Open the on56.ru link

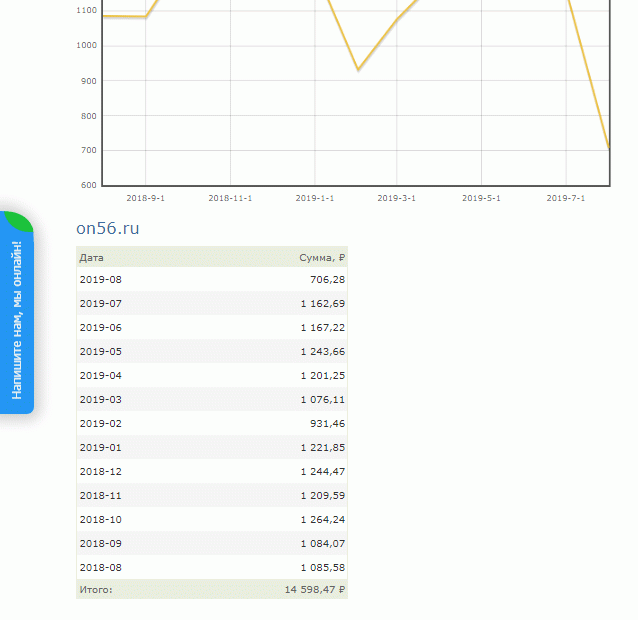(x=107, y=228)
